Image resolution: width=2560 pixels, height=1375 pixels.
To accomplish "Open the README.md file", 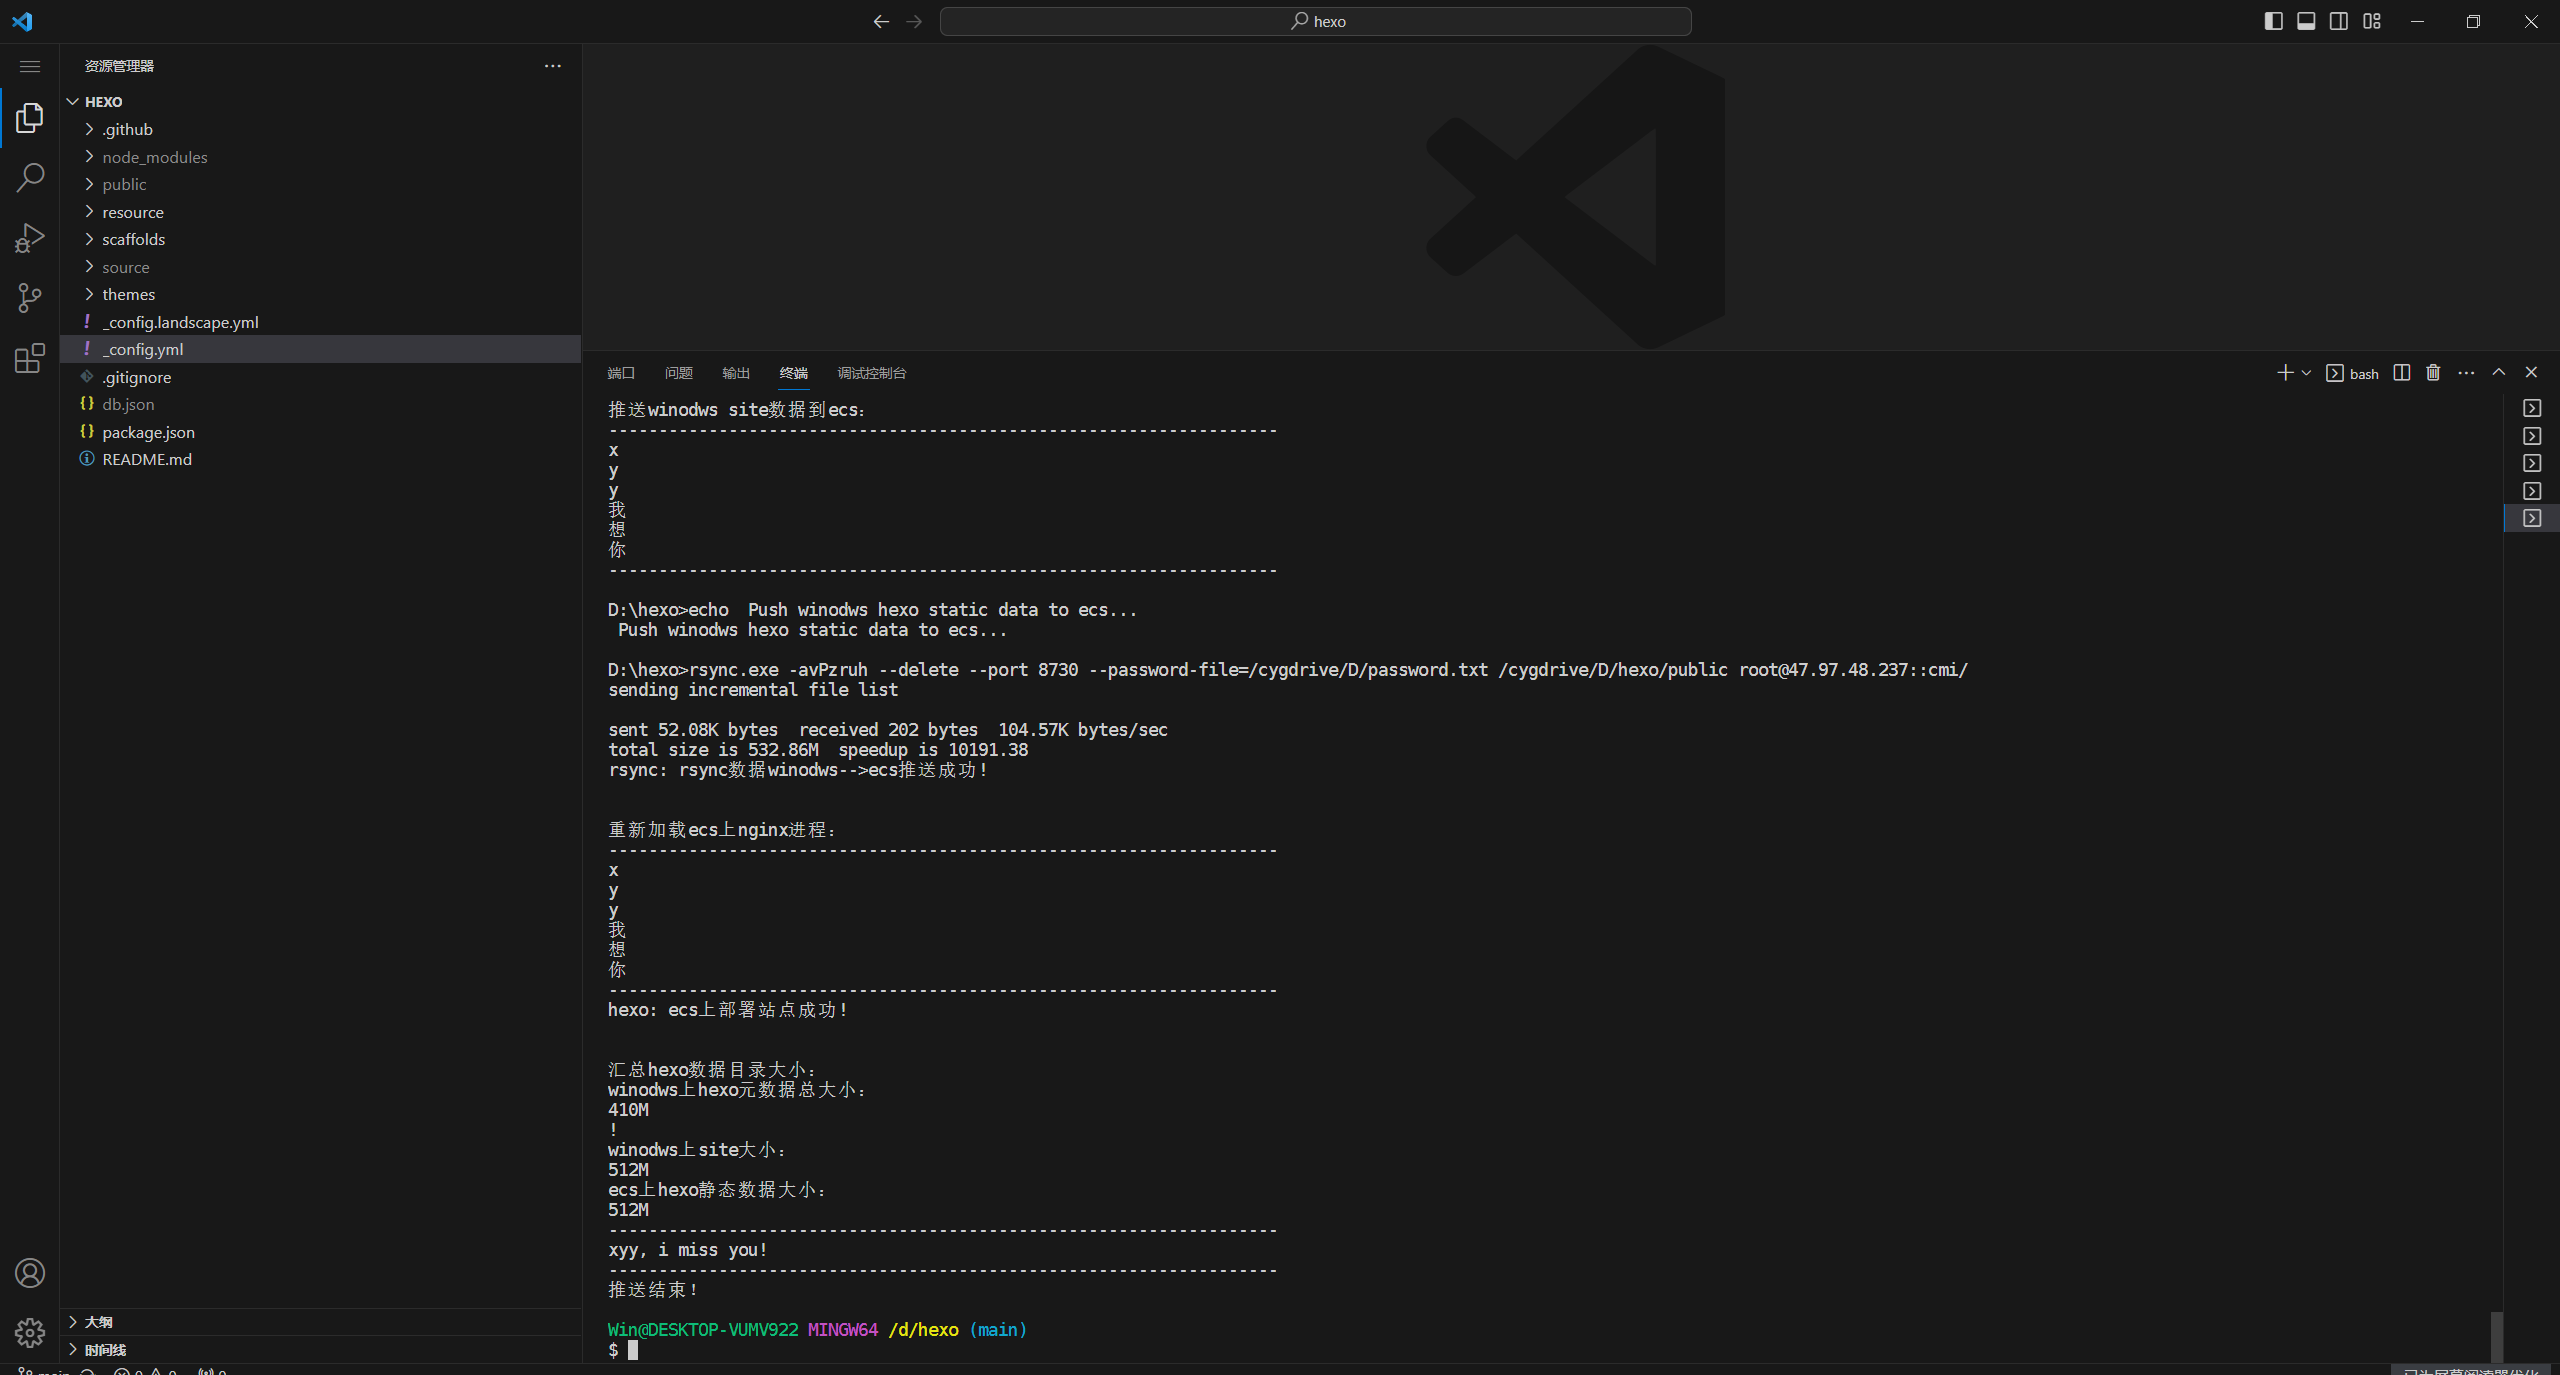I will (x=320, y=459).
